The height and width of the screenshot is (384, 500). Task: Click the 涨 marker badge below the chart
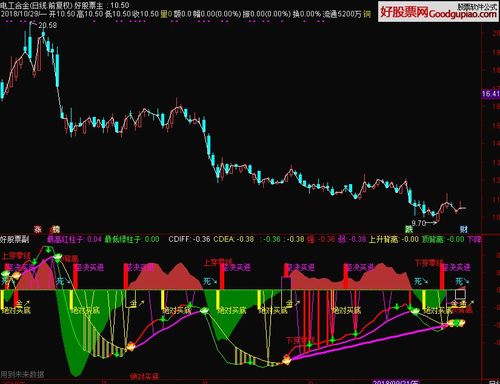click(x=38, y=229)
